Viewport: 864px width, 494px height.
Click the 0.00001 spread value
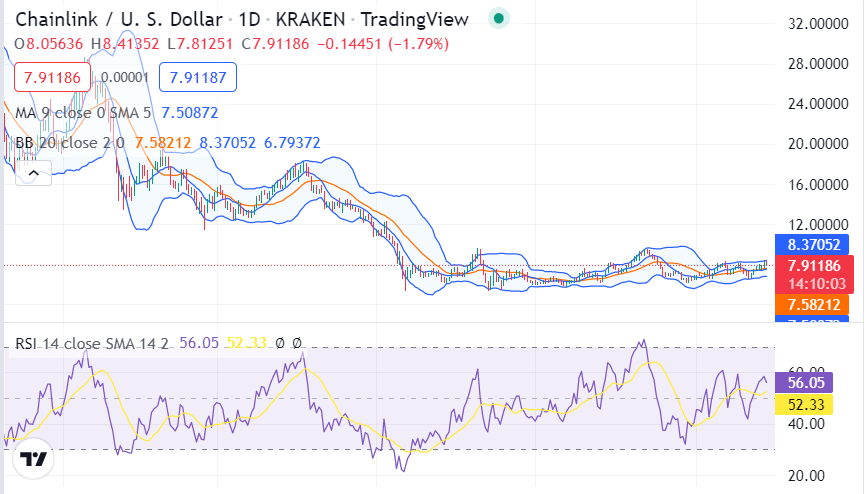coord(125,77)
